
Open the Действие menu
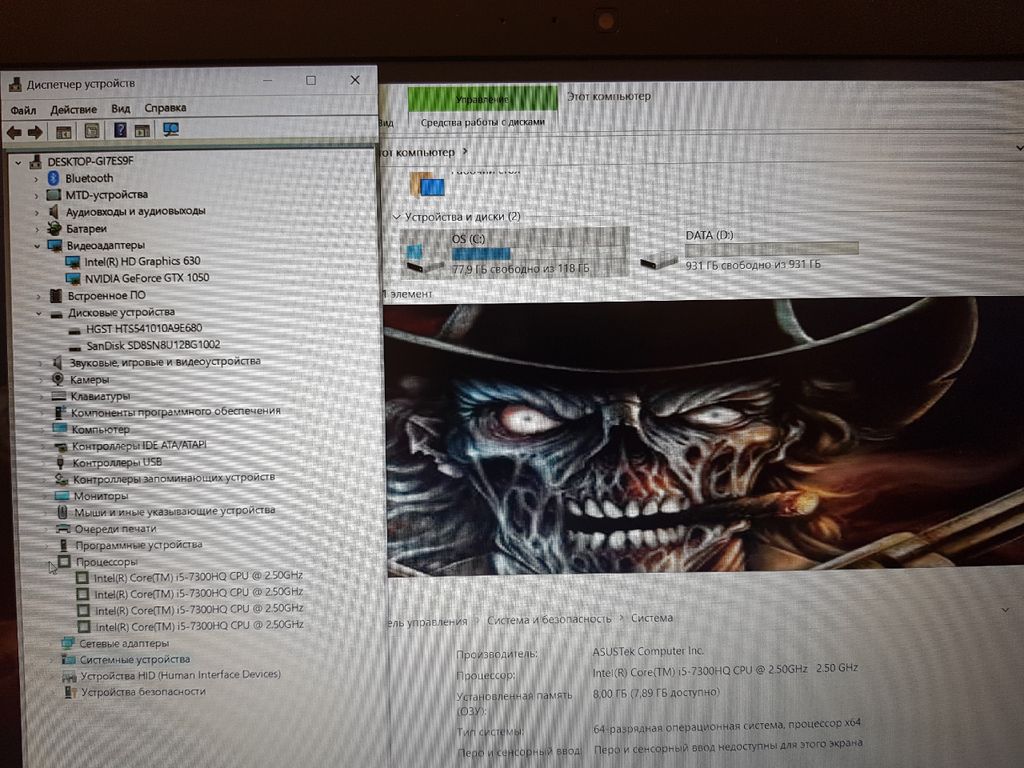coord(73,109)
